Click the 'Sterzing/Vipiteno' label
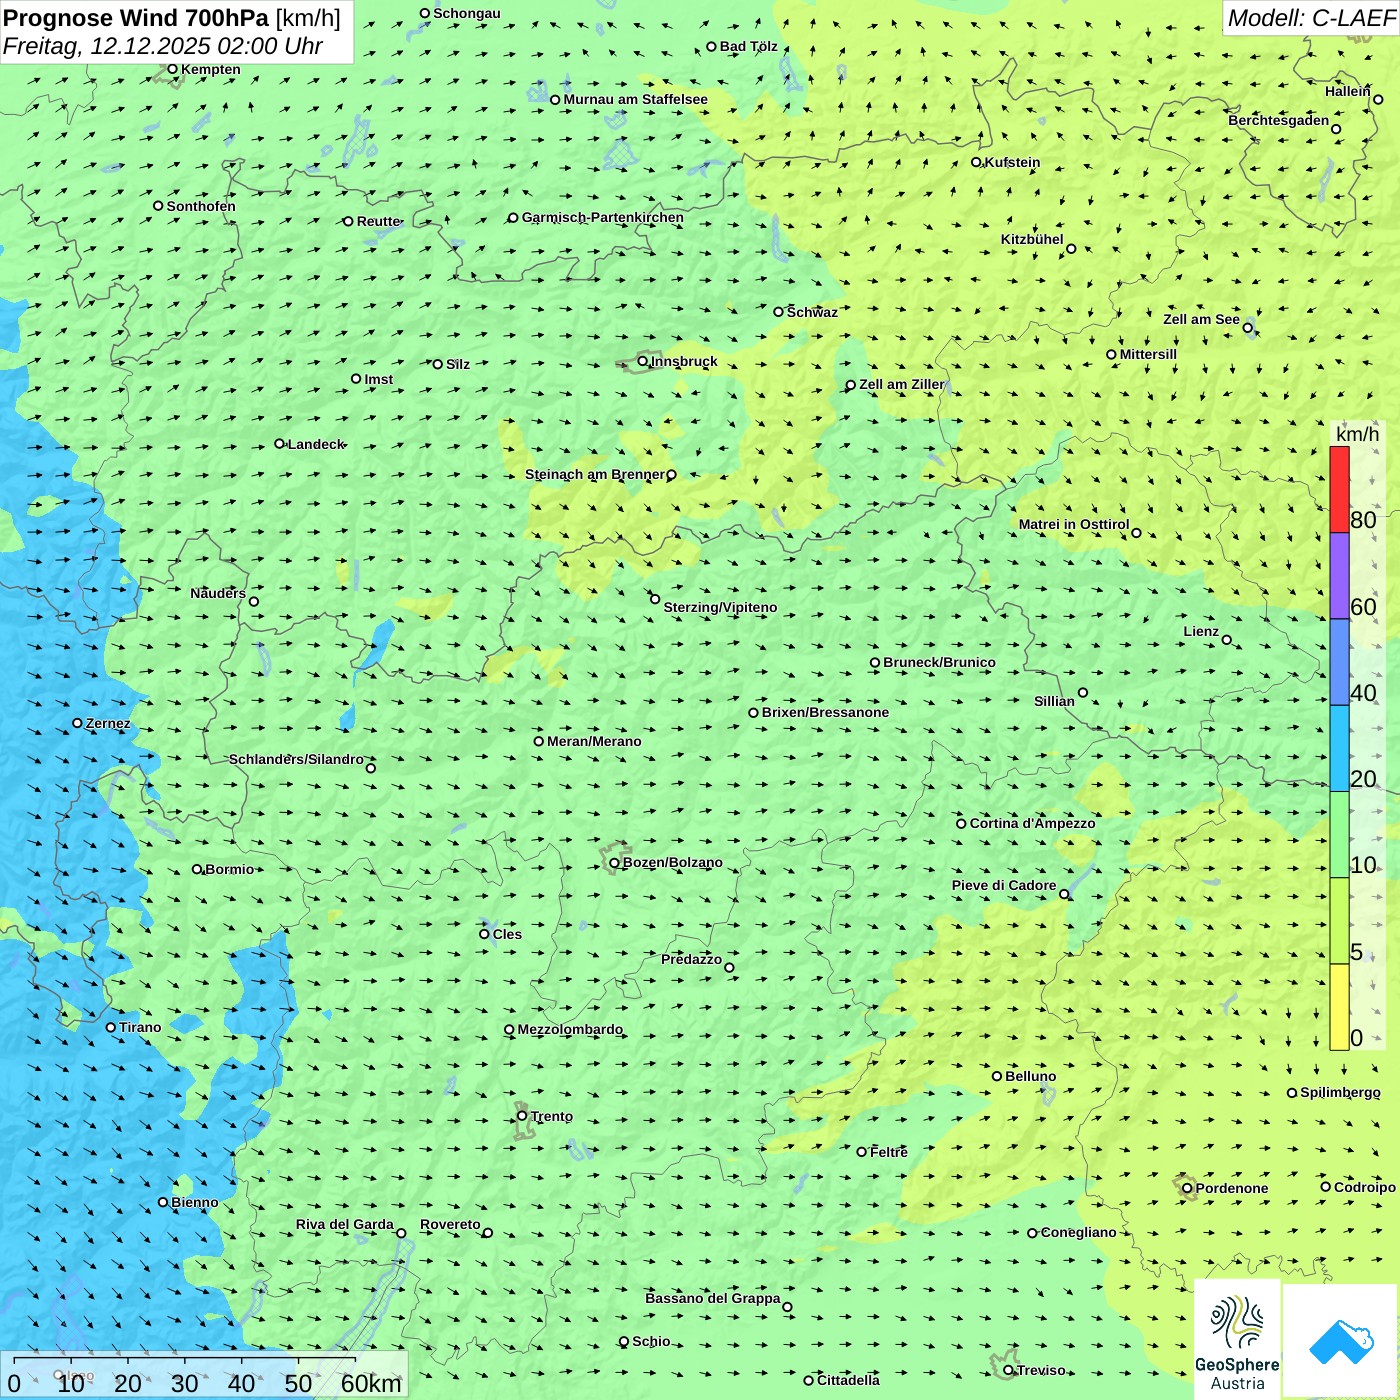This screenshot has width=1400, height=1400. click(x=720, y=607)
